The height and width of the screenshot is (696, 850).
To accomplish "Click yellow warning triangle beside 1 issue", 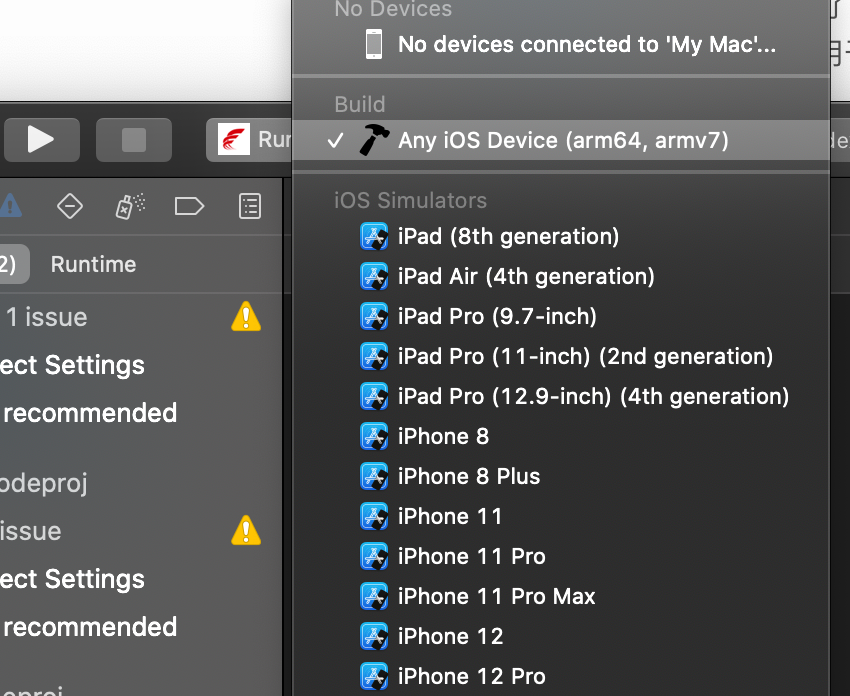I will tap(245, 318).
